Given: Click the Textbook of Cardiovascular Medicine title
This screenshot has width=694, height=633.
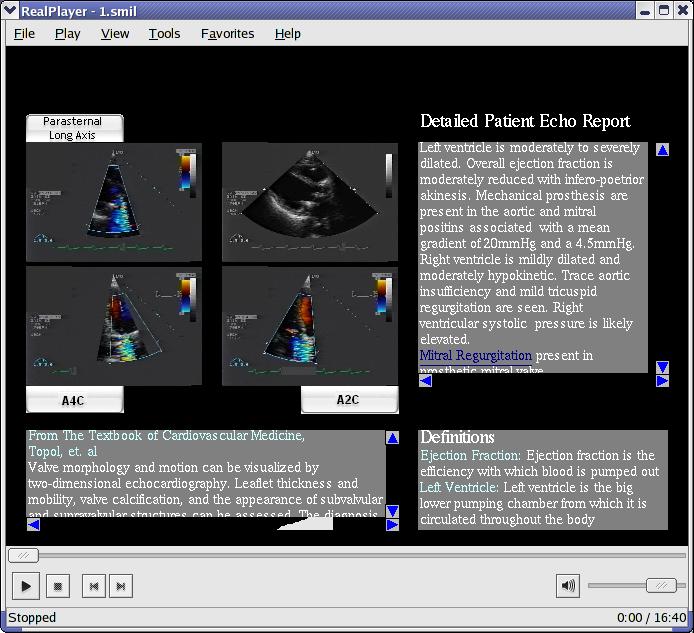Looking at the screenshot, I should click(x=166, y=436).
